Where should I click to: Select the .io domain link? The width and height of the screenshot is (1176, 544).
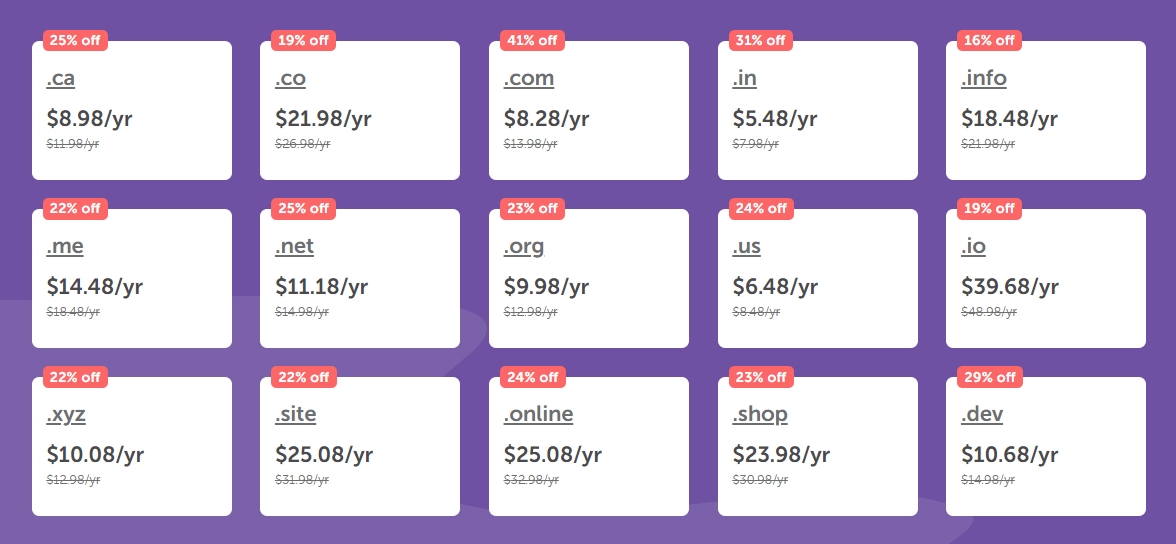[973, 246]
